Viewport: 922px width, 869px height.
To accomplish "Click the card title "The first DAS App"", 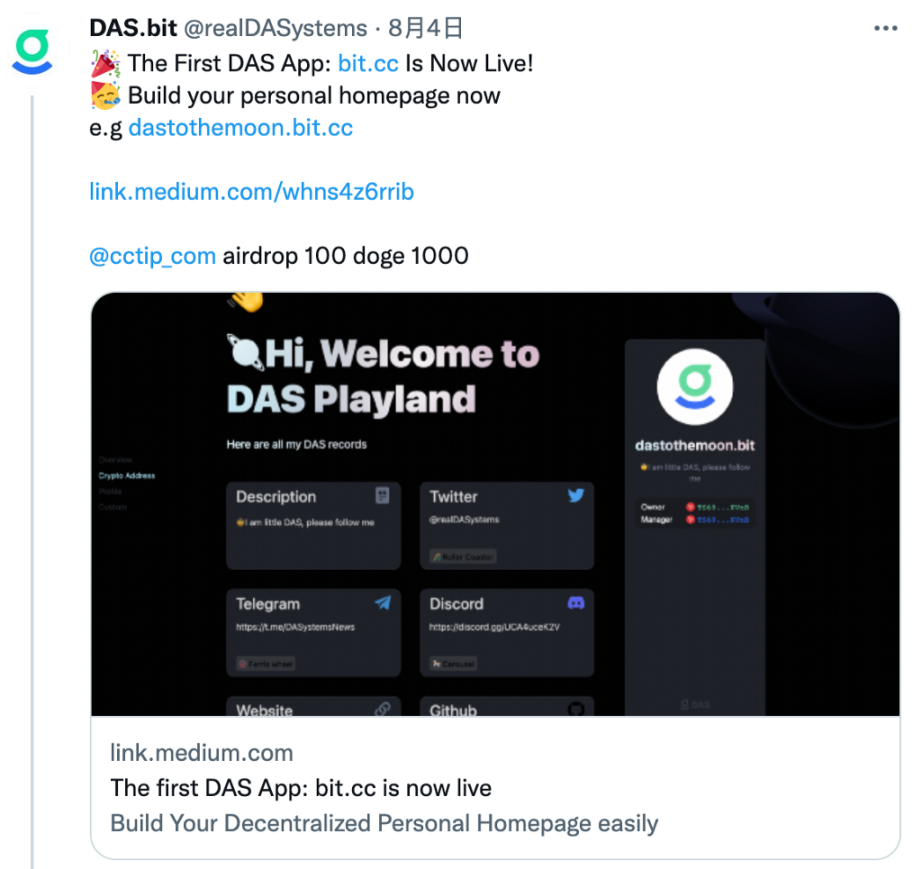I will coord(301,788).
